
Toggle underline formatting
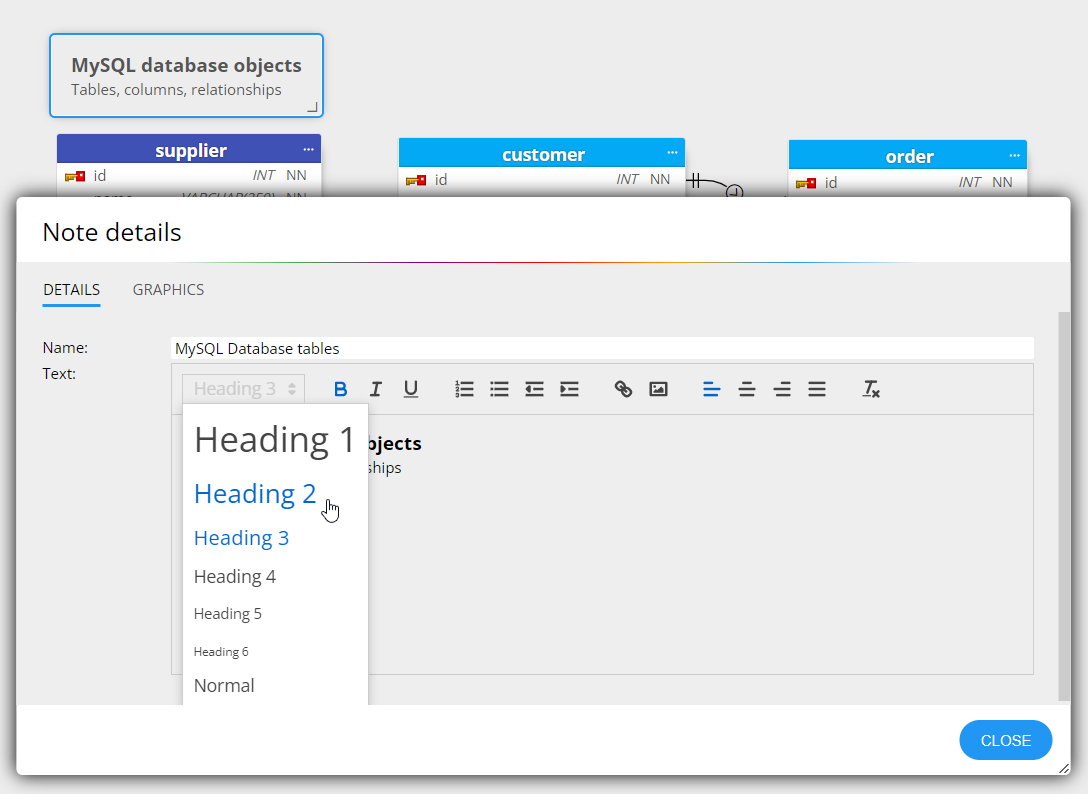tap(410, 389)
